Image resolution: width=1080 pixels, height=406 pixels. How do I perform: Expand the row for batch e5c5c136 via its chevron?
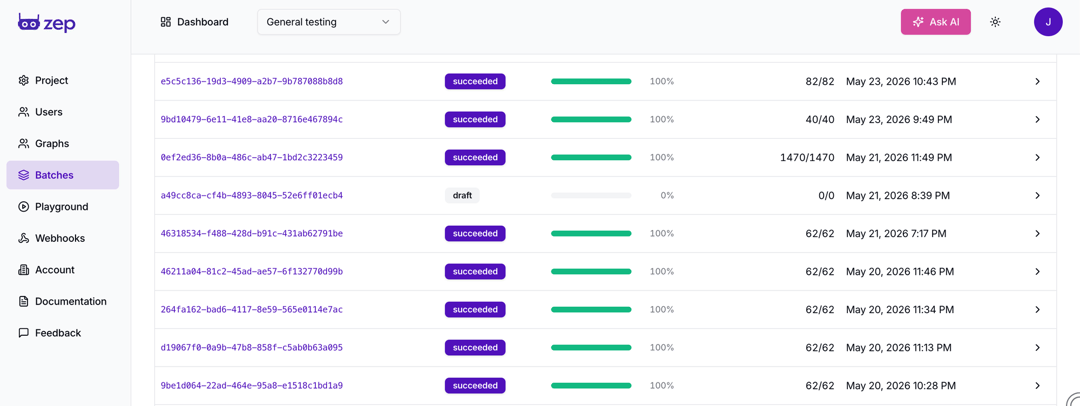point(1037,81)
